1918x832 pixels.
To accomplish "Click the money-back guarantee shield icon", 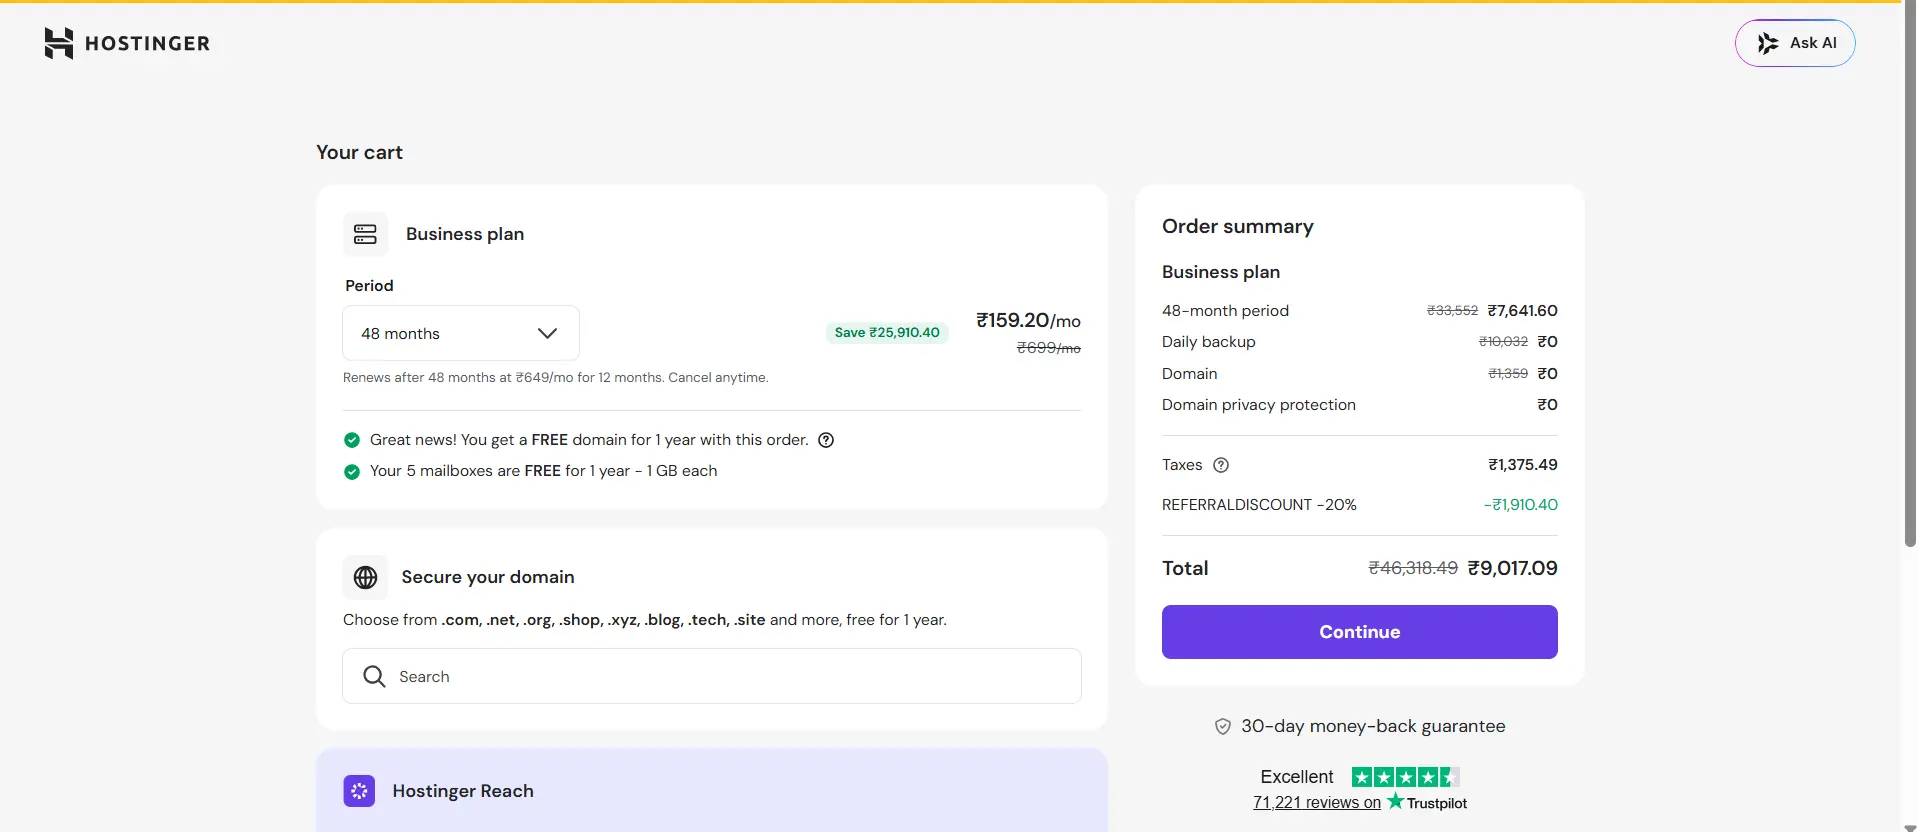I will (1223, 727).
